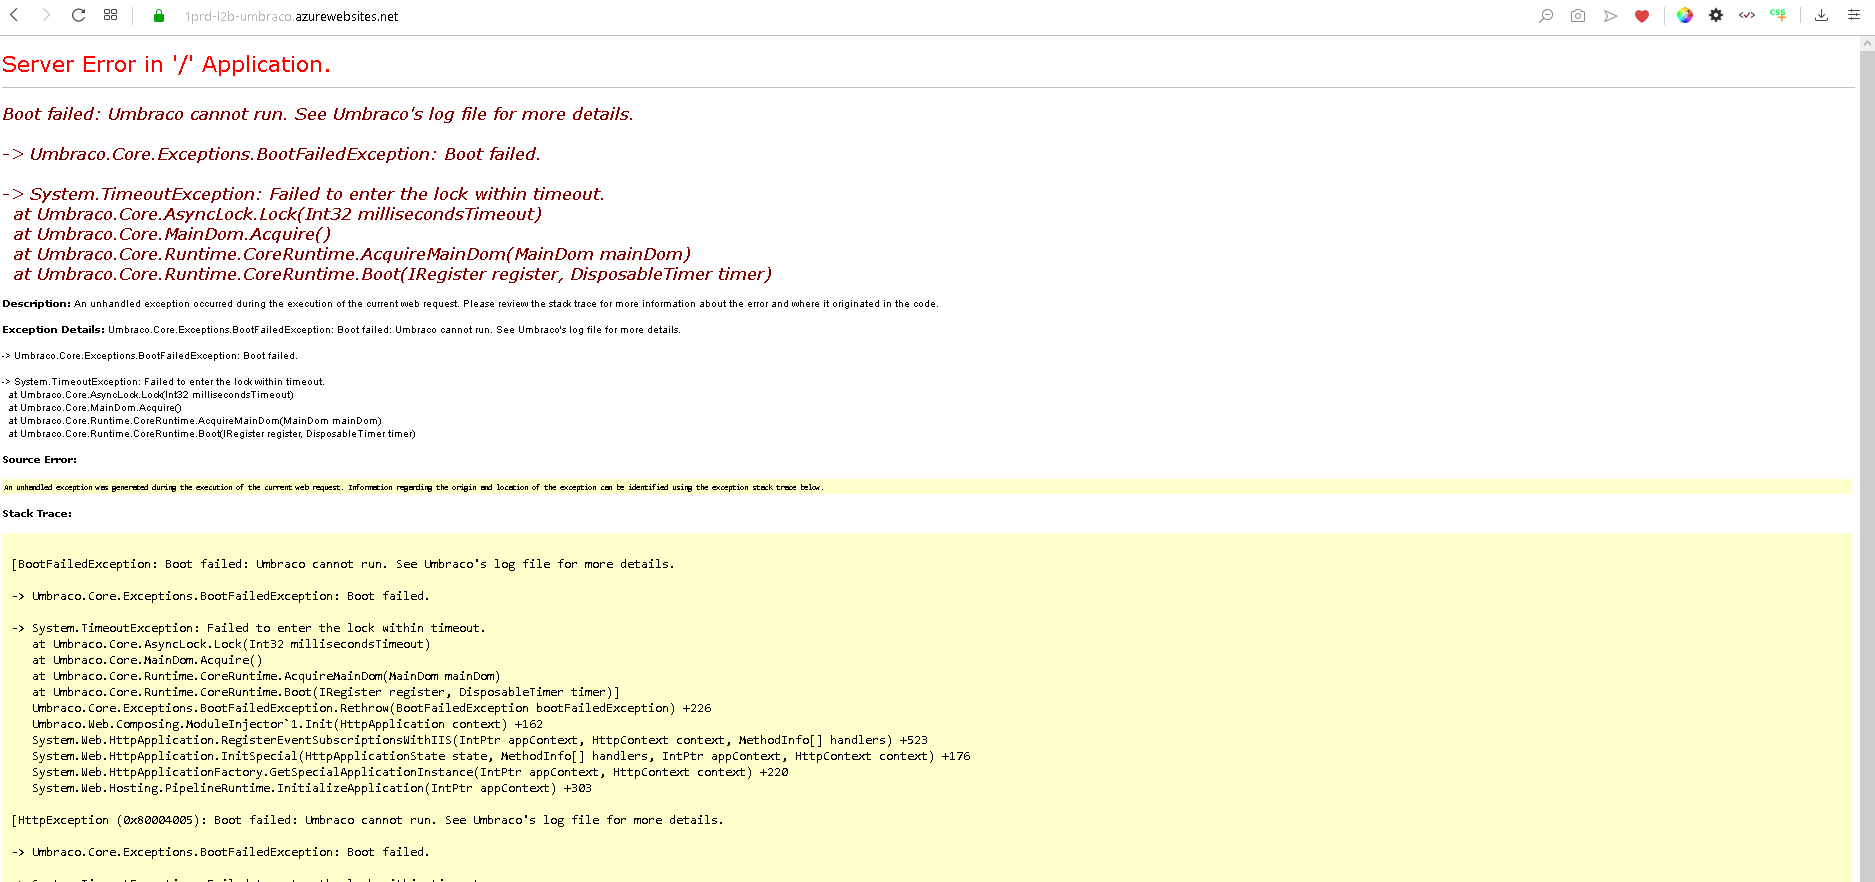
Task: Click red 'CoreRuntime.Boot(IRegister register' line
Action: tap(393, 274)
